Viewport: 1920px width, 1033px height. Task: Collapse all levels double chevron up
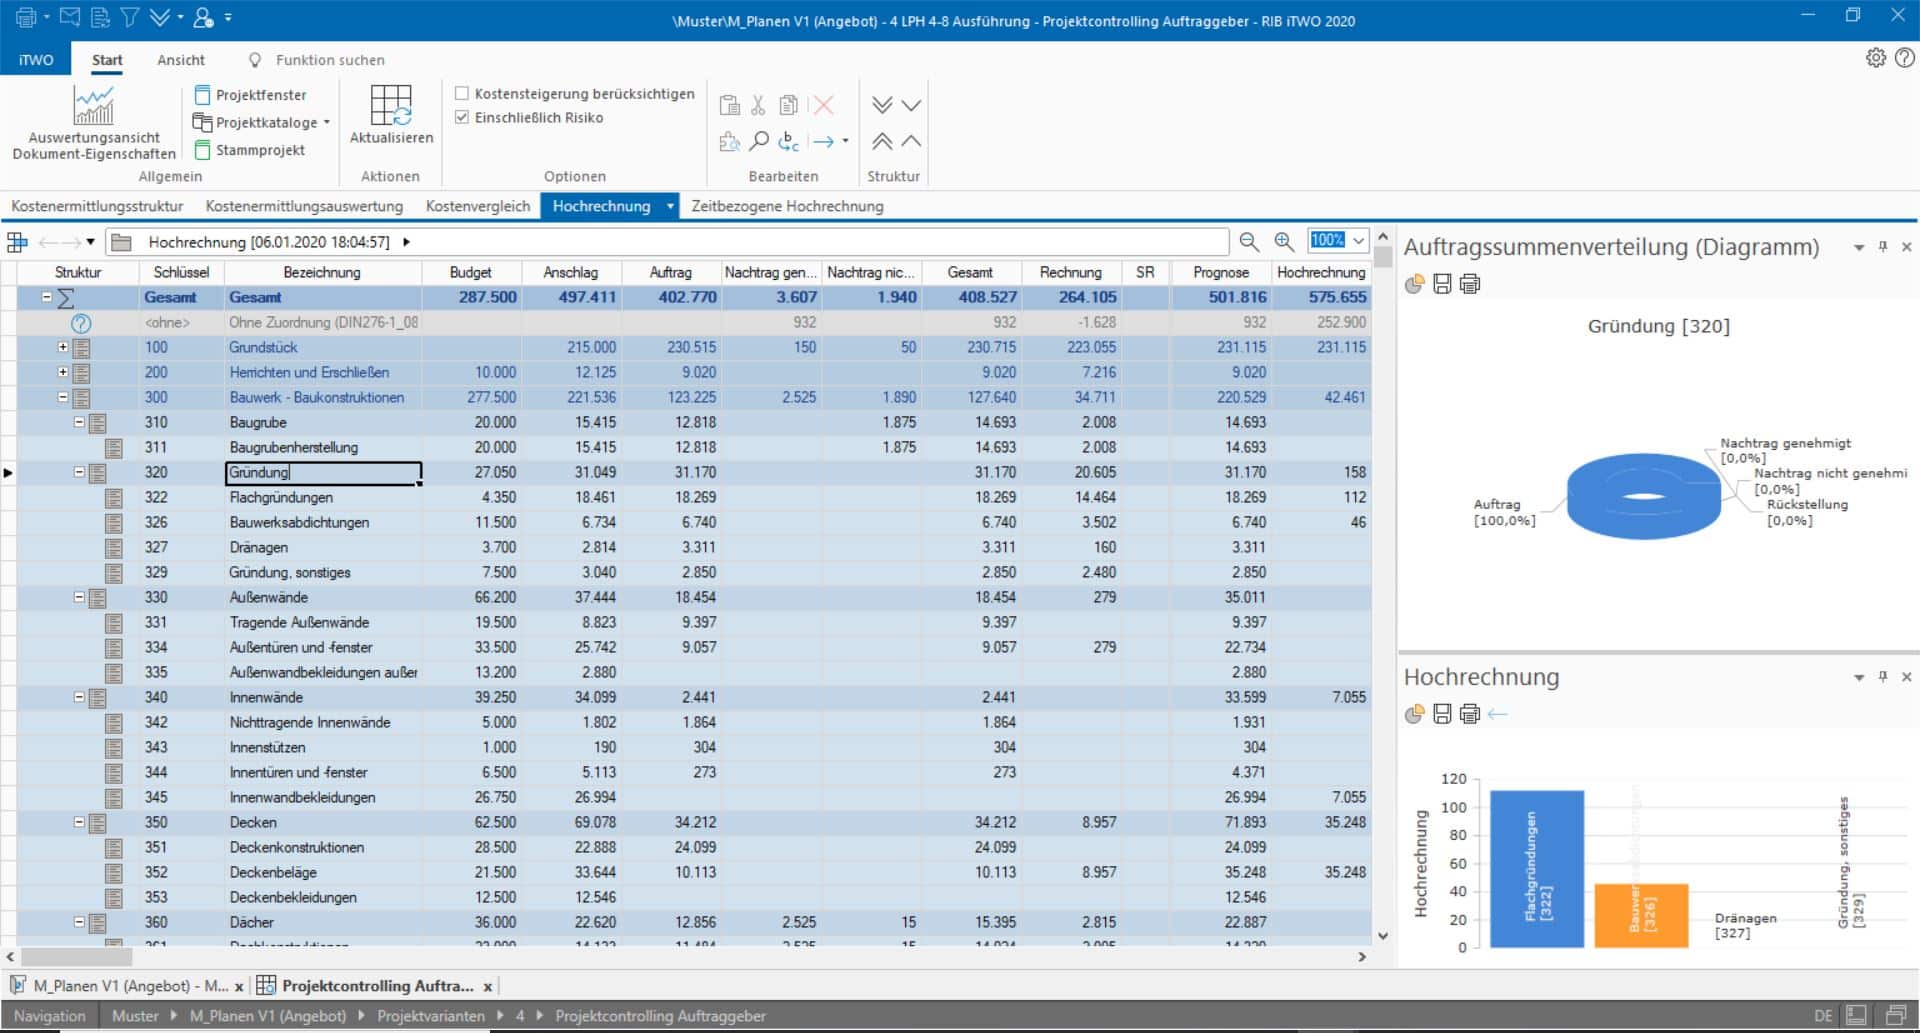tap(882, 141)
